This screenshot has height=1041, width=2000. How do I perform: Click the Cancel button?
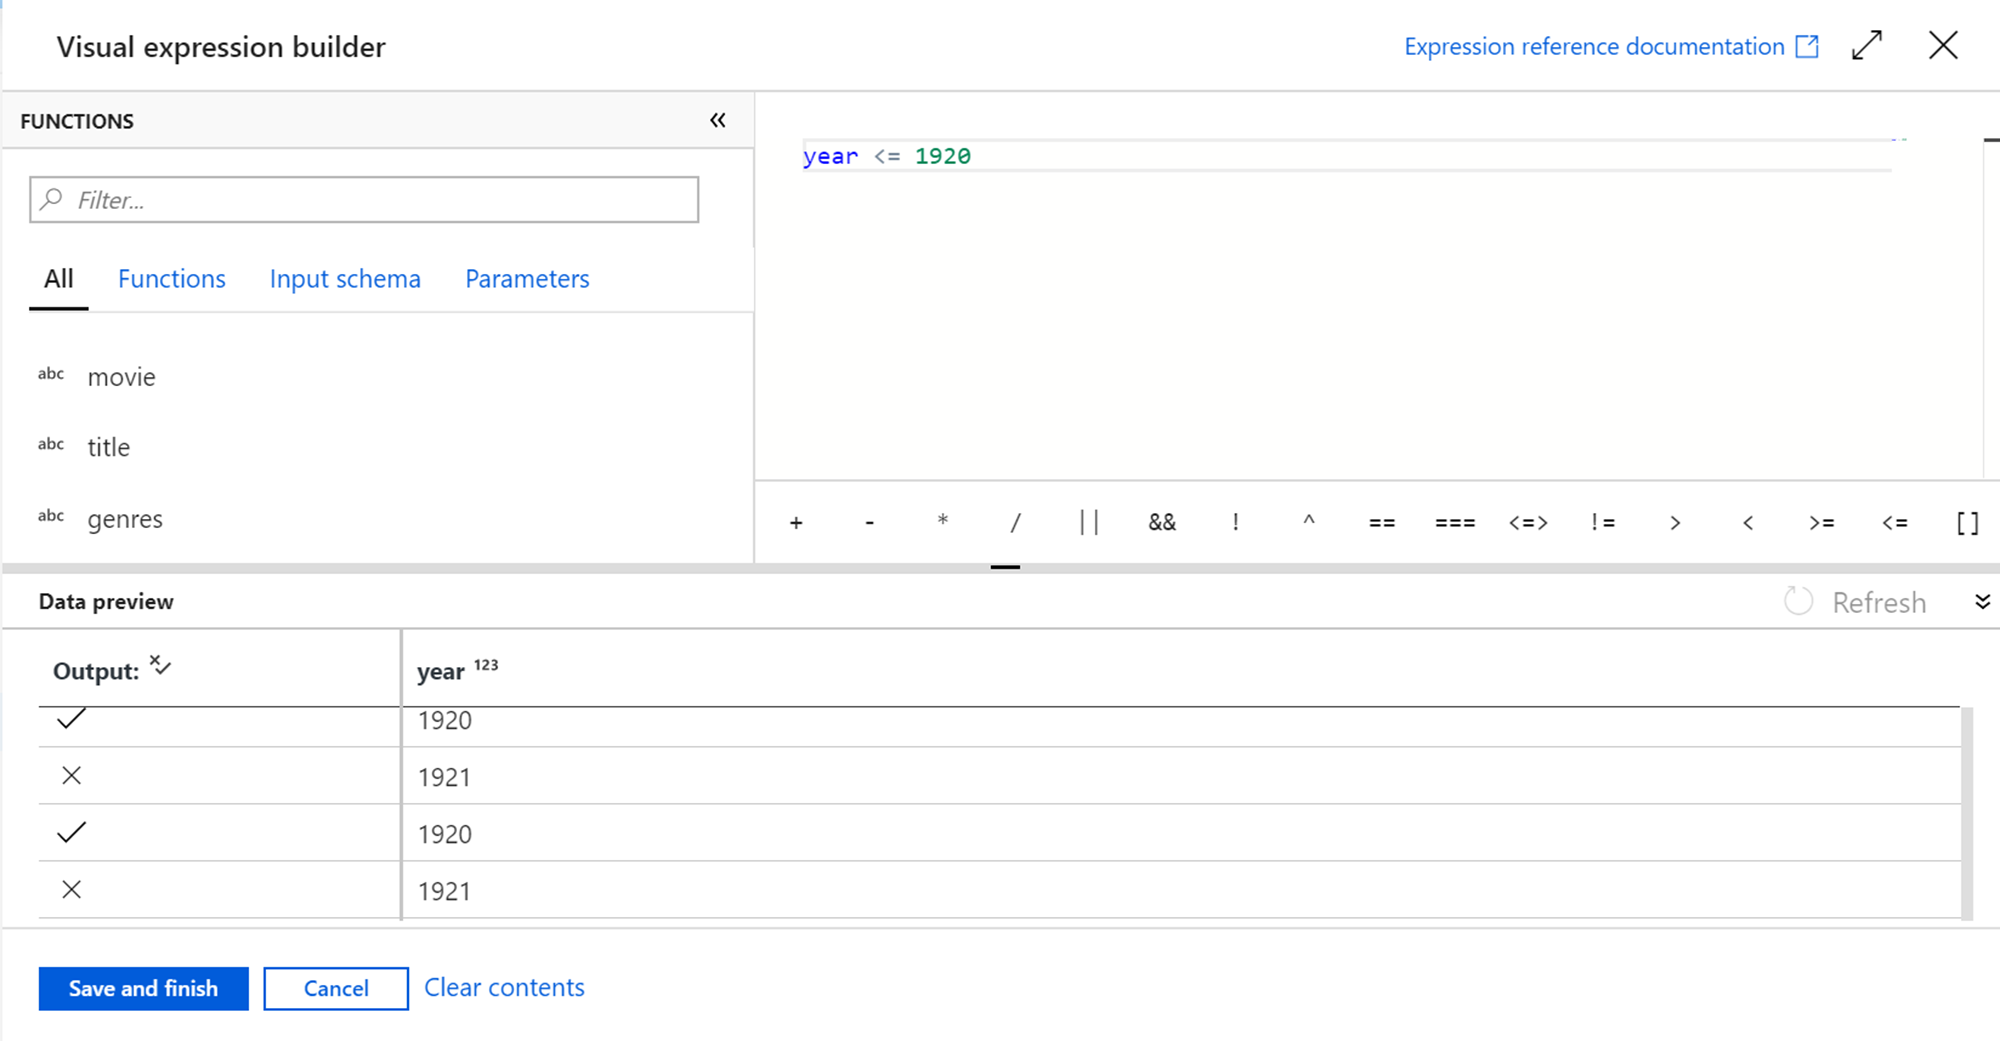coord(336,988)
